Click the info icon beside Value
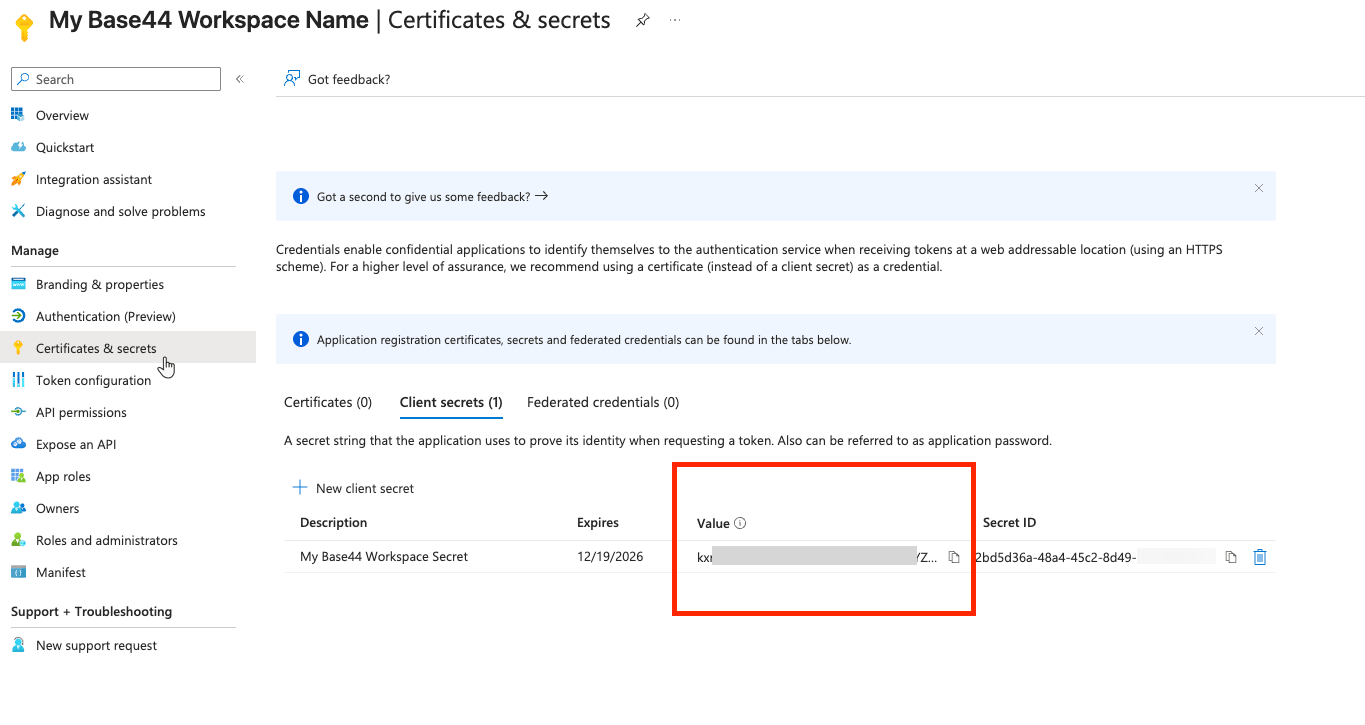The image size is (1365, 725). tap(741, 523)
